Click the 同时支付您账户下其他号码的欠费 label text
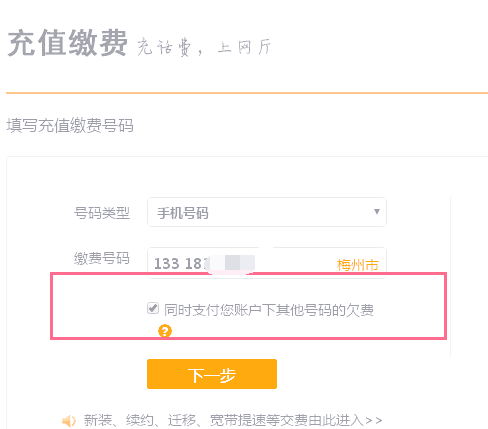The height and width of the screenshot is (429, 488). (x=269, y=310)
